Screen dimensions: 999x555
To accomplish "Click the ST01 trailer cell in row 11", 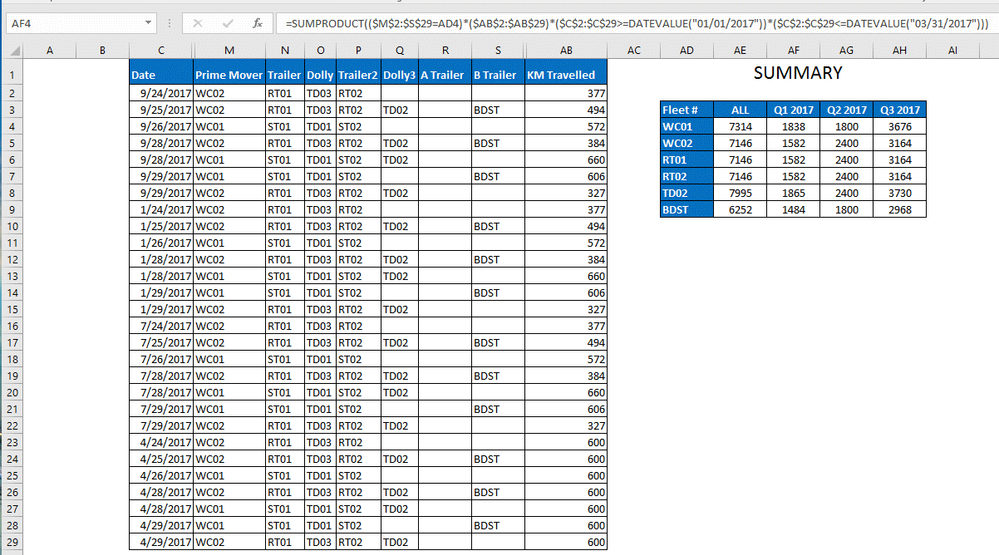I will click(285, 243).
